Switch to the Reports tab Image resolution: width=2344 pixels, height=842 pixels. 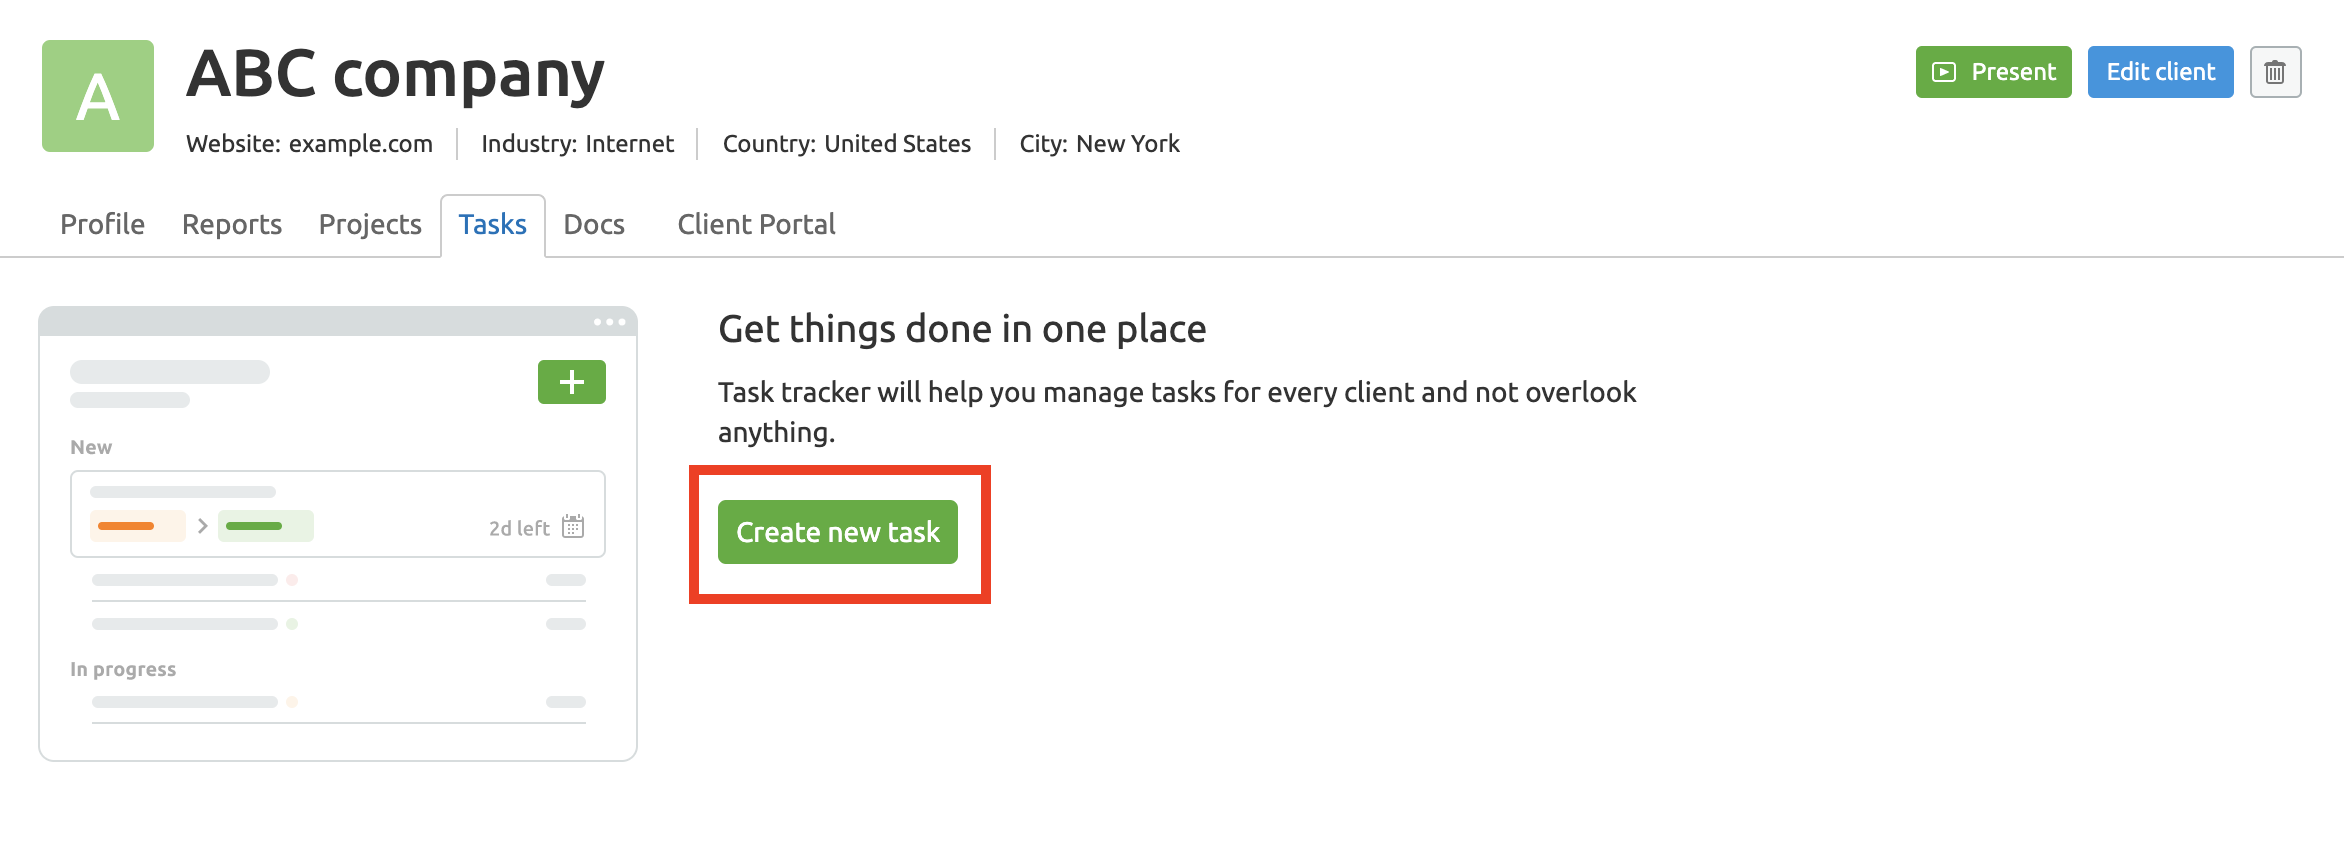(232, 224)
